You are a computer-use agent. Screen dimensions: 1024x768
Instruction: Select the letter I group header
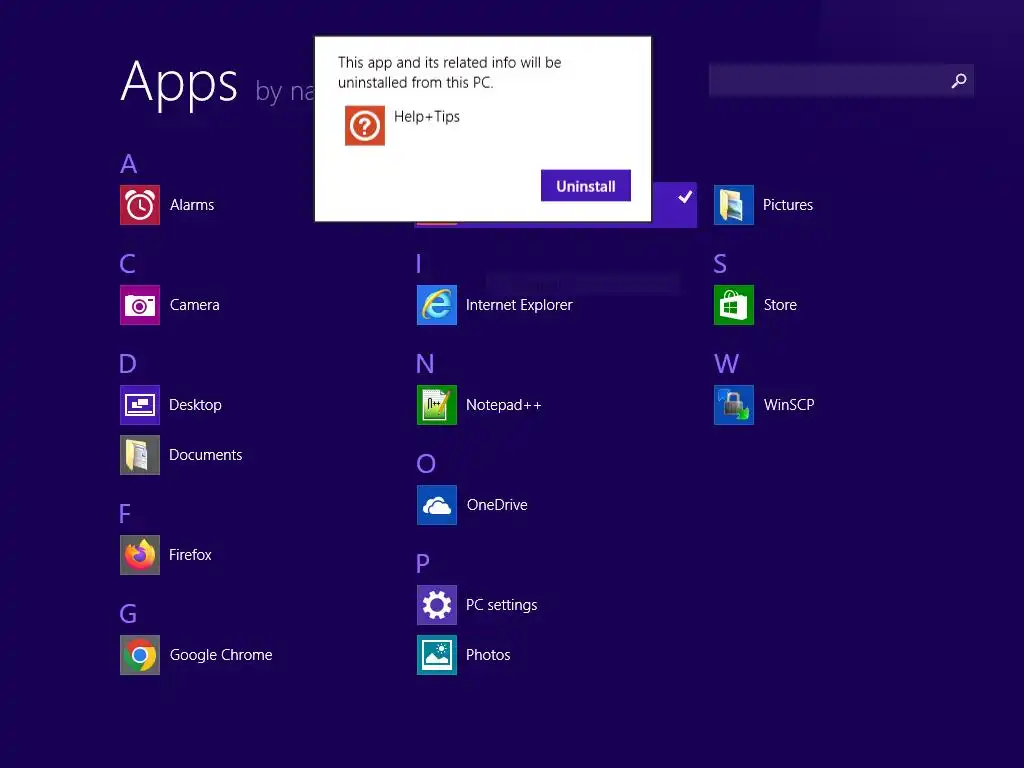point(419,264)
